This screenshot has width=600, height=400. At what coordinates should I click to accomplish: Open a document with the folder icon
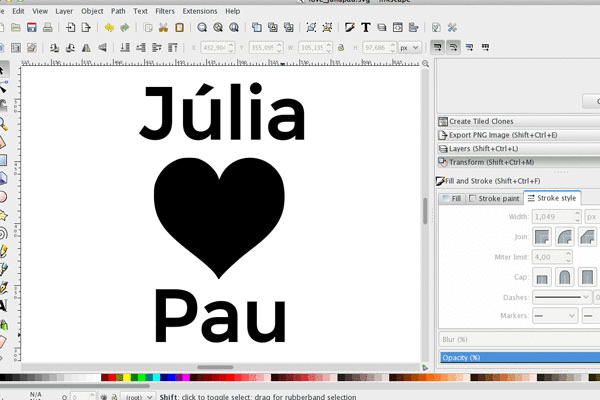coord(16,28)
